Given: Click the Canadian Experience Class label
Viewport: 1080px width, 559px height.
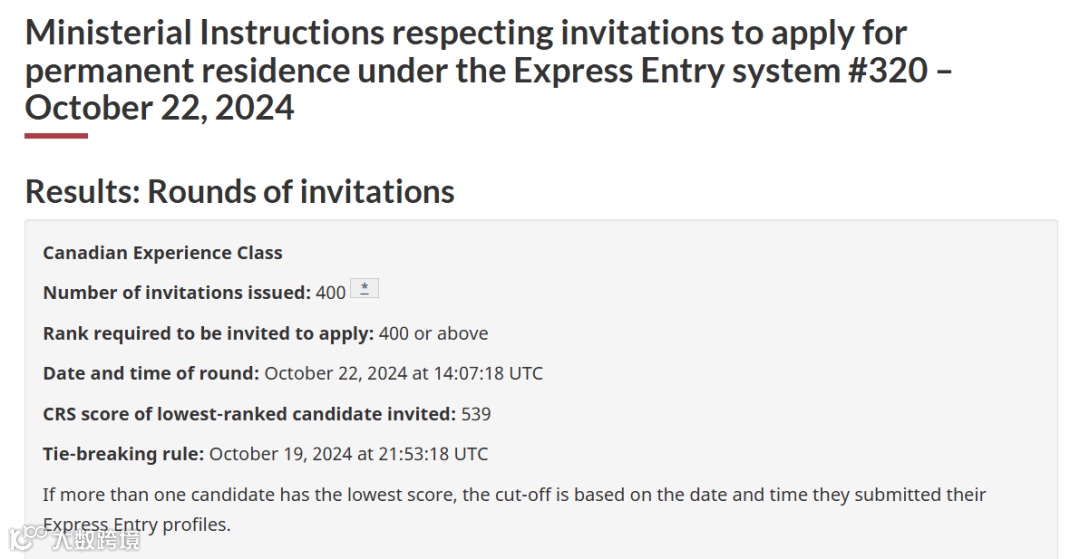Looking at the screenshot, I should (163, 253).
